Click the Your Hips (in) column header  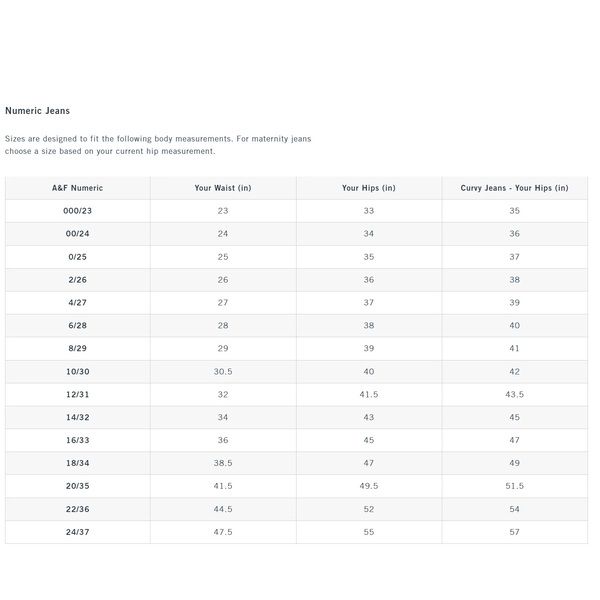point(369,188)
